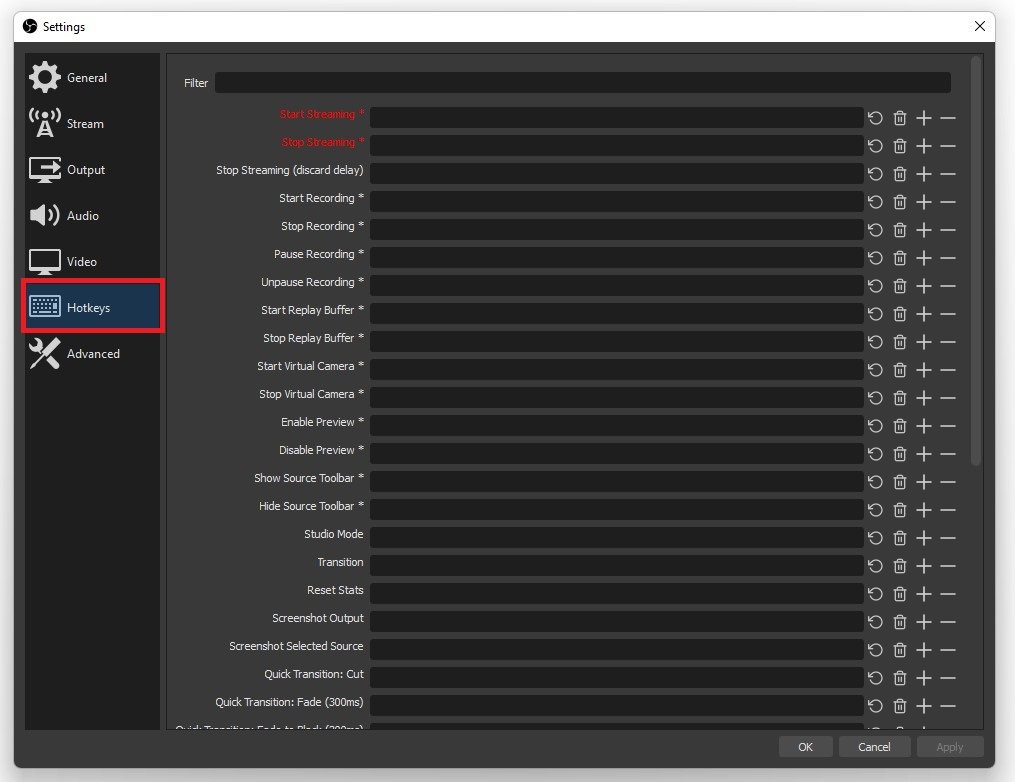The width and height of the screenshot is (1015, 782).
Task: Reset the Start Streaming hotkey
Action: click(x=875, y=118)
